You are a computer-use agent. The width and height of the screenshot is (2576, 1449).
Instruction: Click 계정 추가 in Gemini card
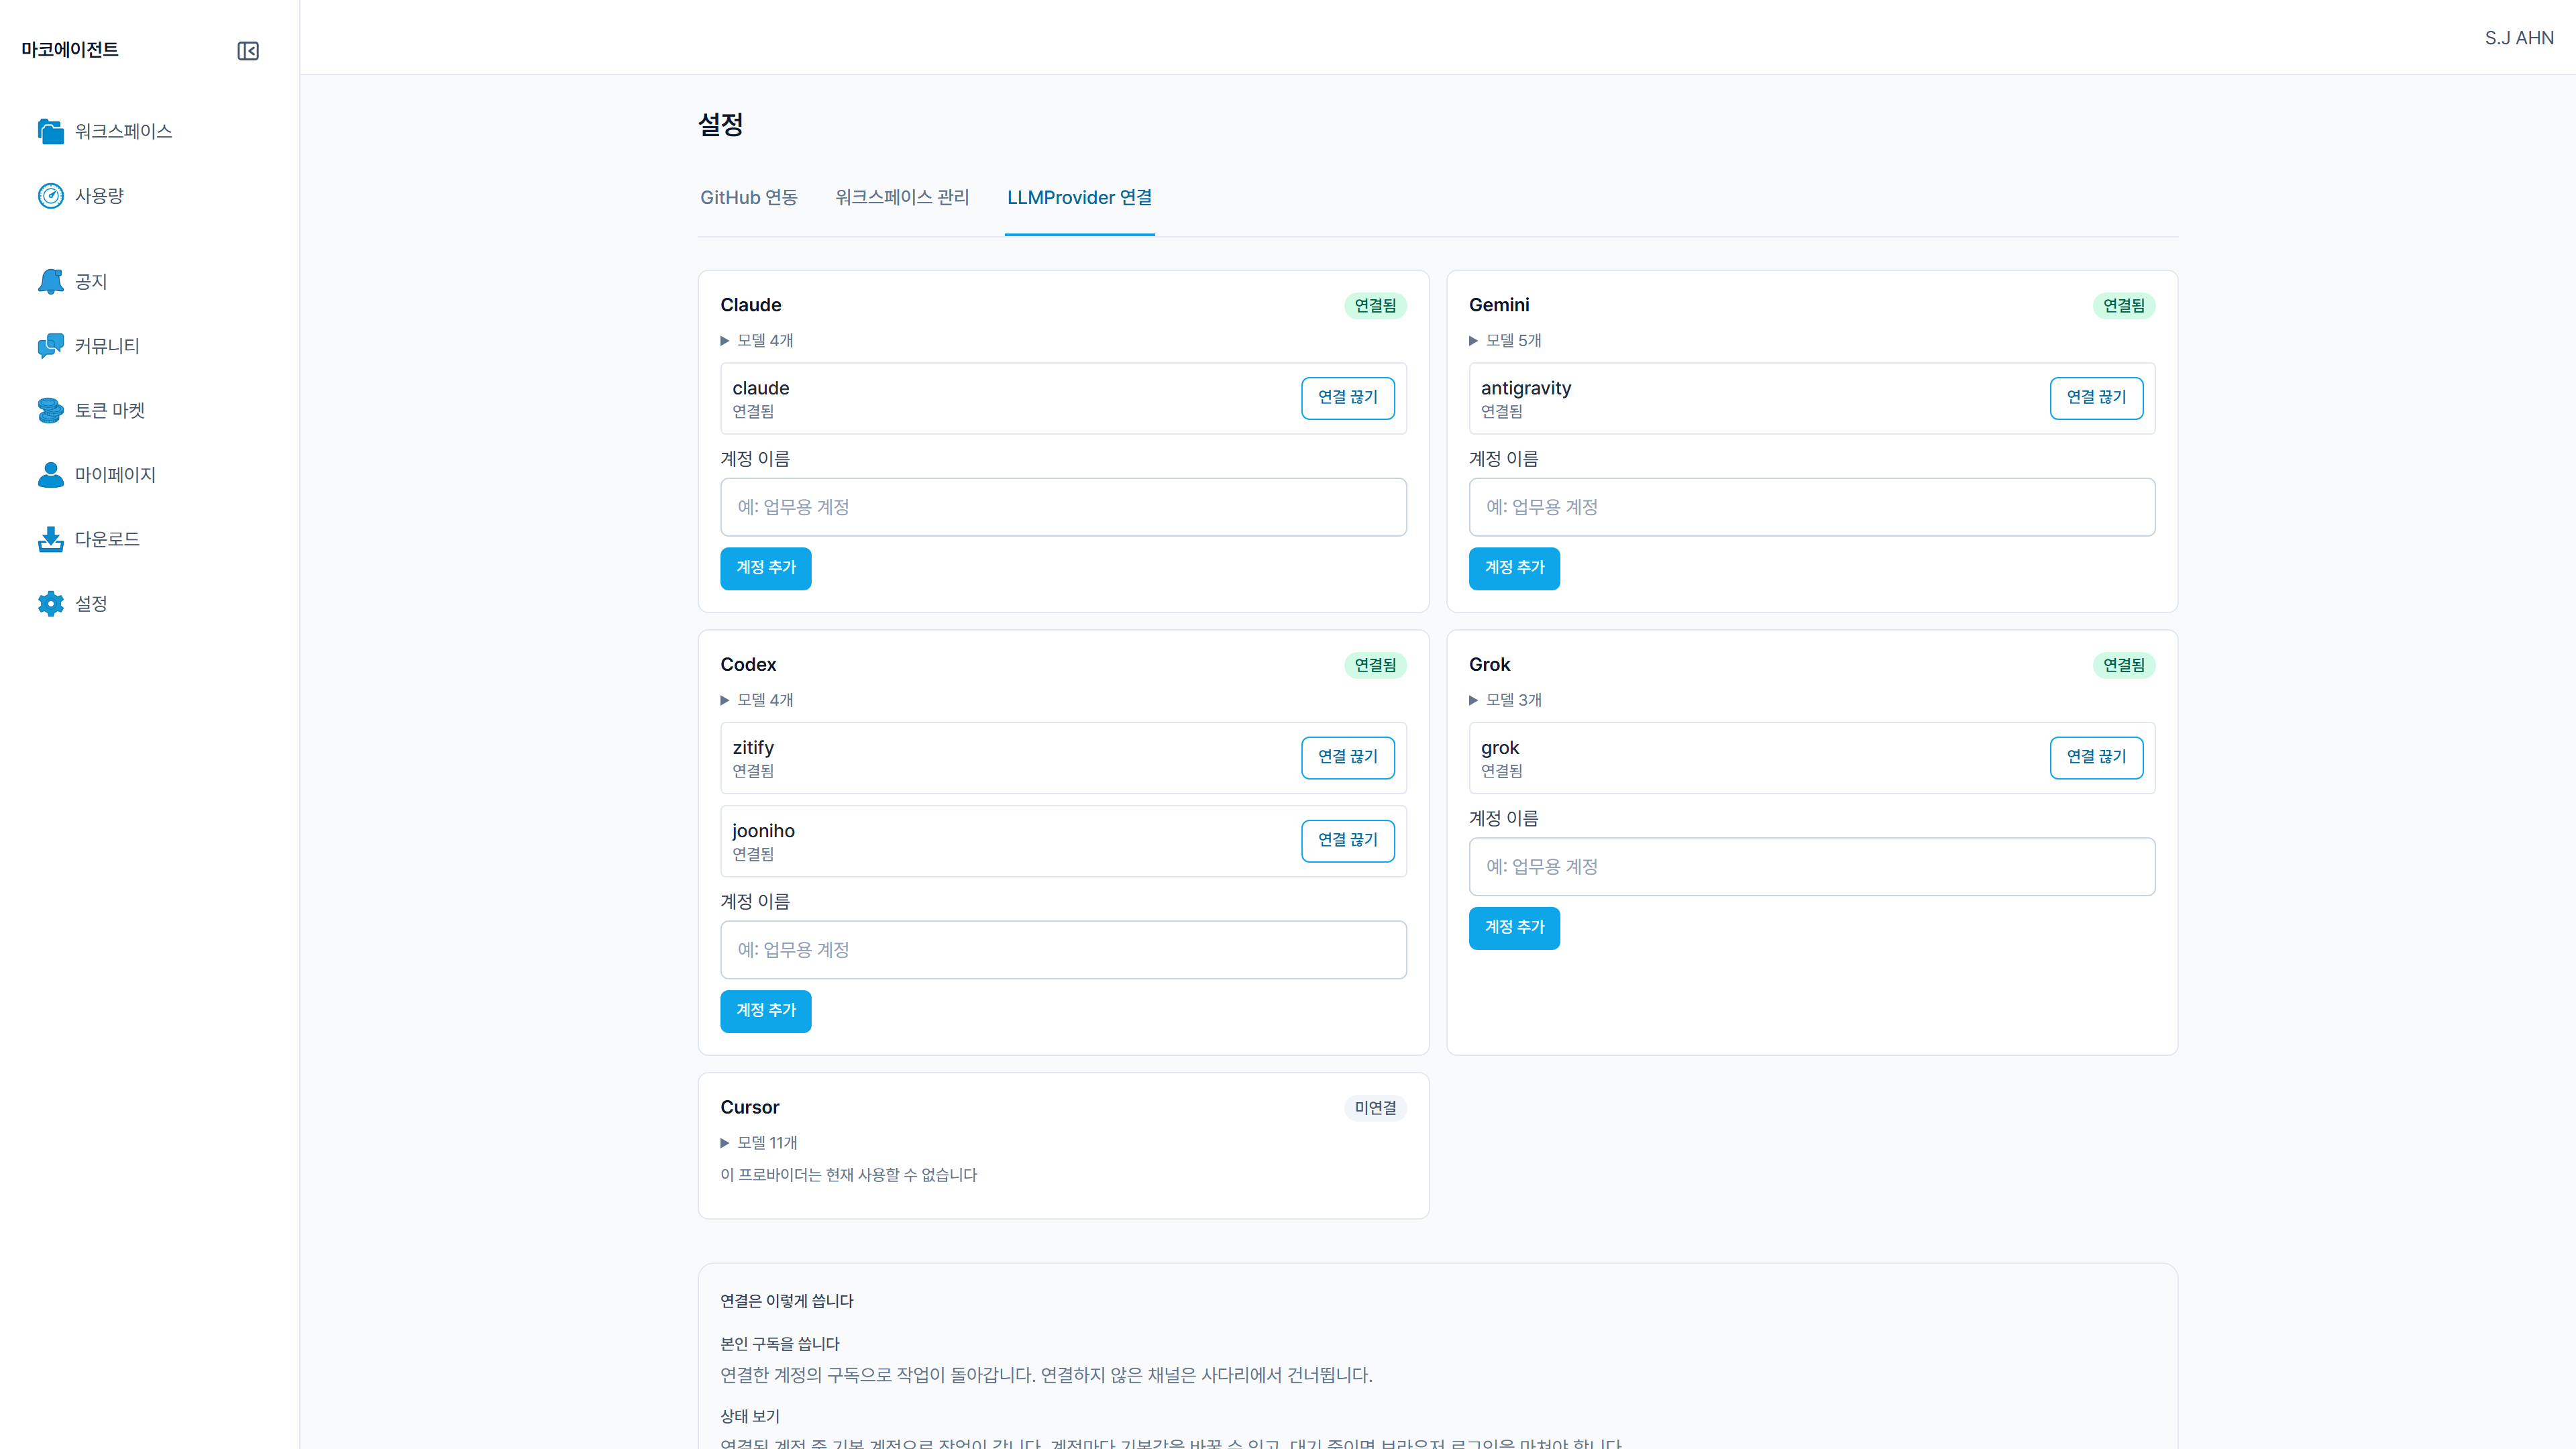click(x=1514, y=568)
